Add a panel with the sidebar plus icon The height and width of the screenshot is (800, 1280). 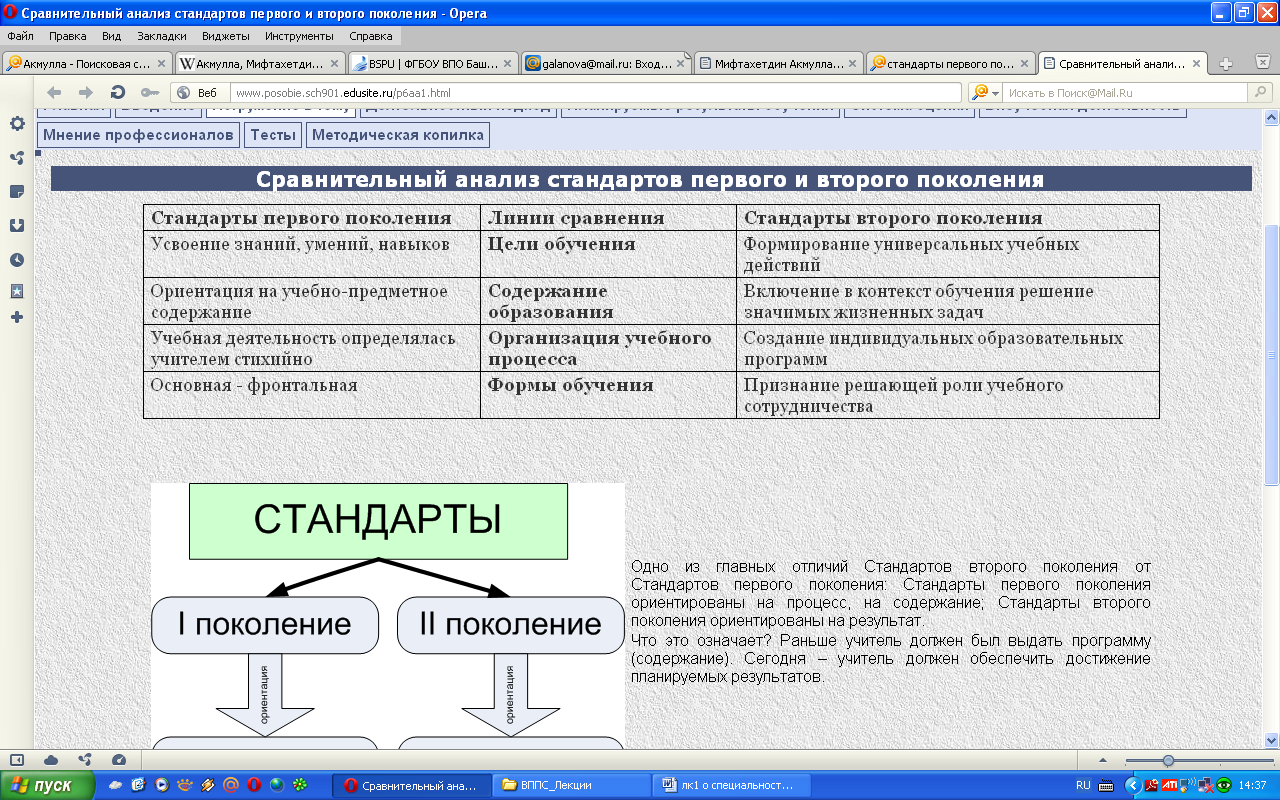pyautogui.click(x=17, y=317)
